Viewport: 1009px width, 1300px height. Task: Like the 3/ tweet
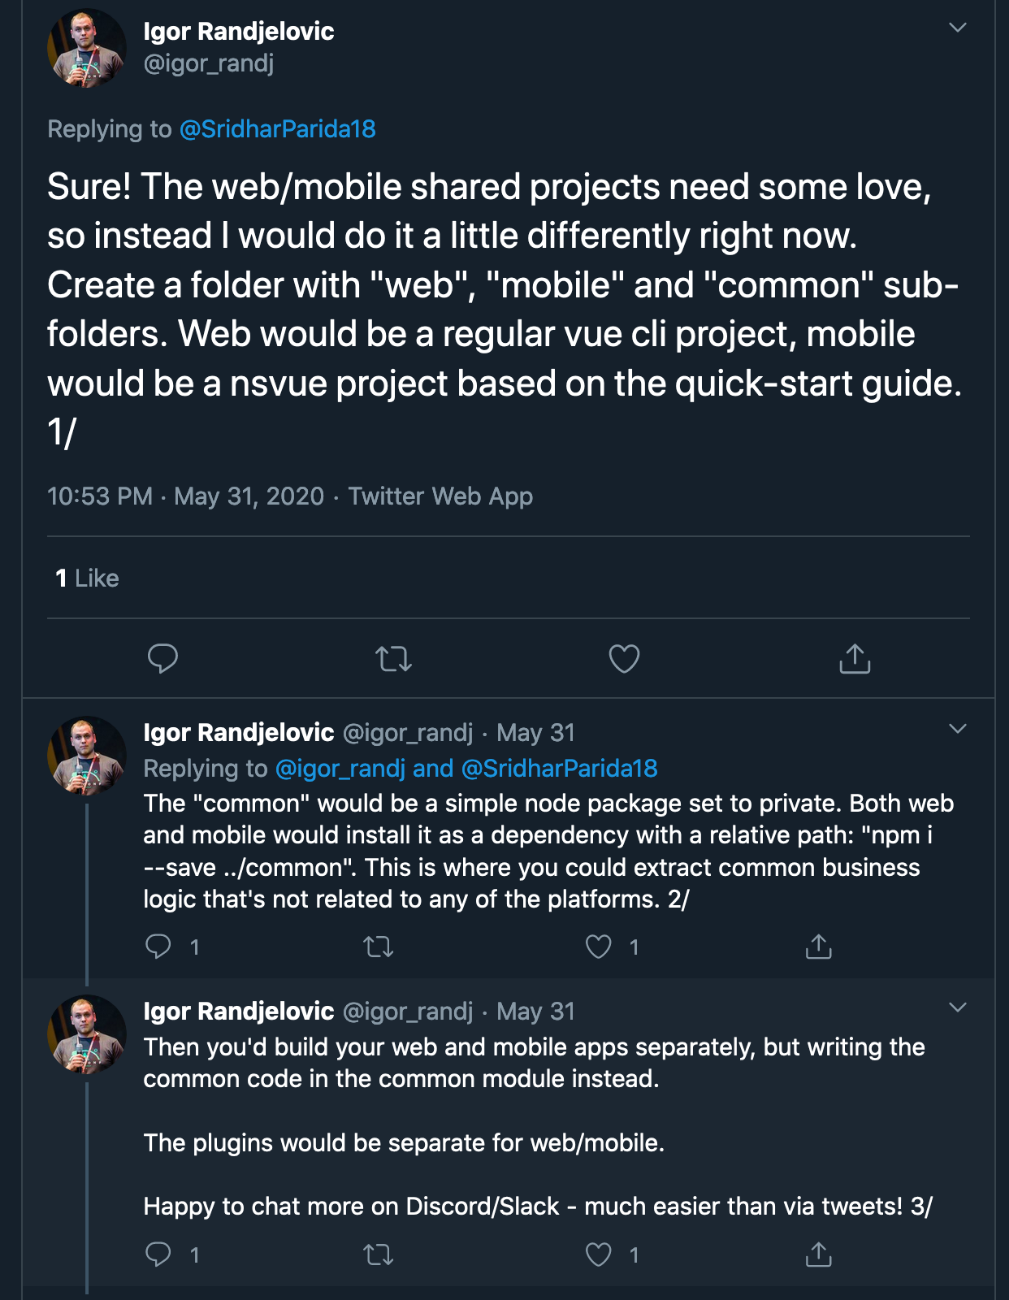[598, 1254]
